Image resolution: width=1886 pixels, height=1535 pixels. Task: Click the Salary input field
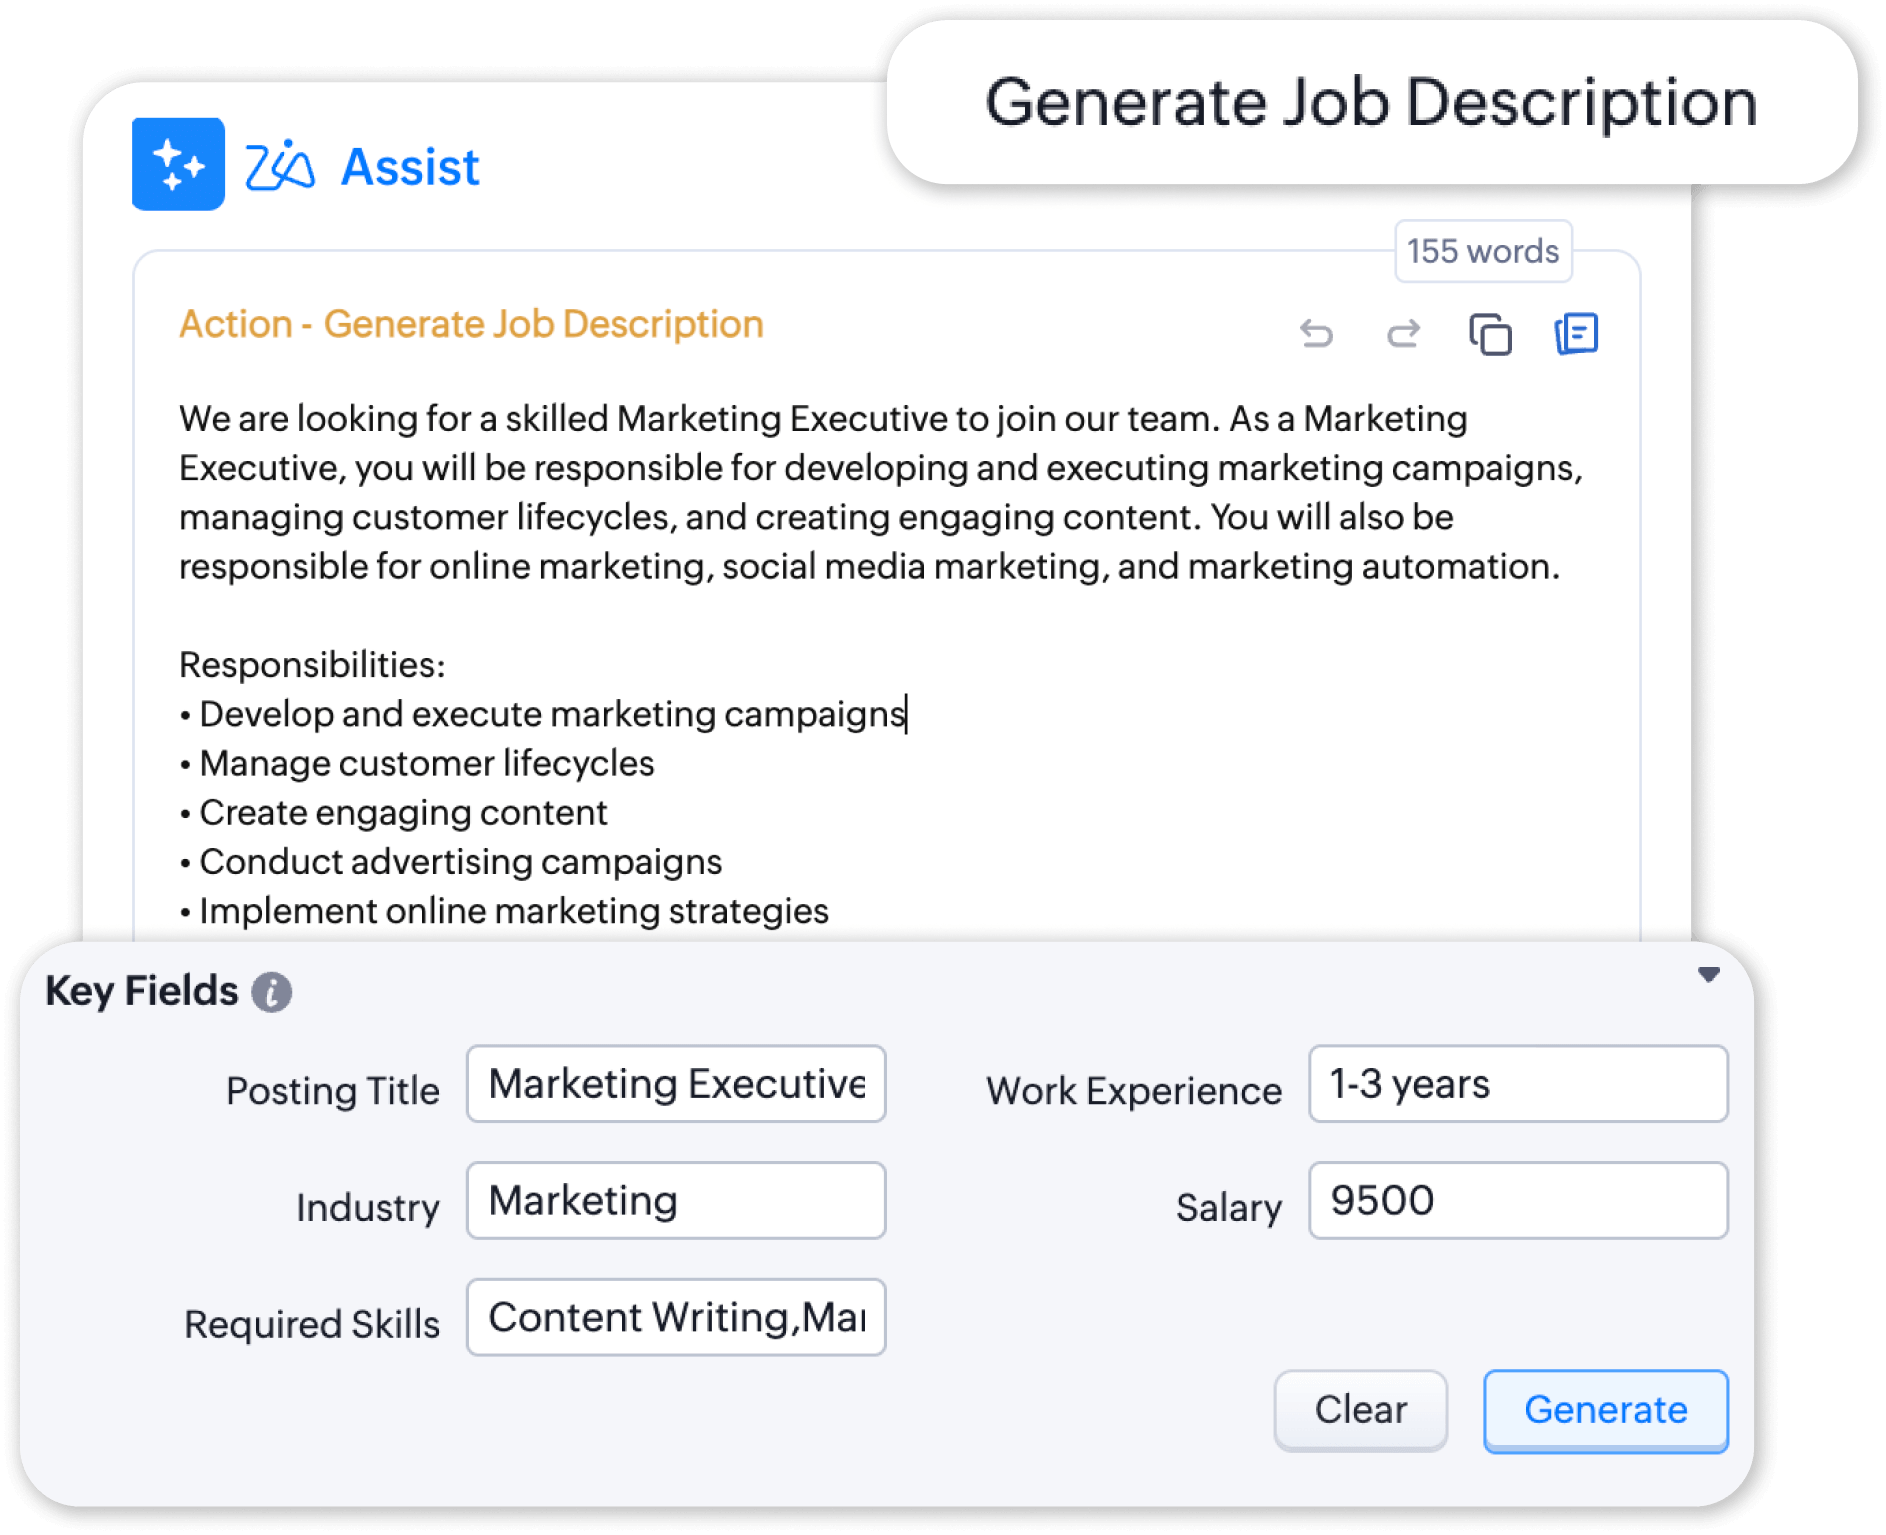[1518, 1200]
